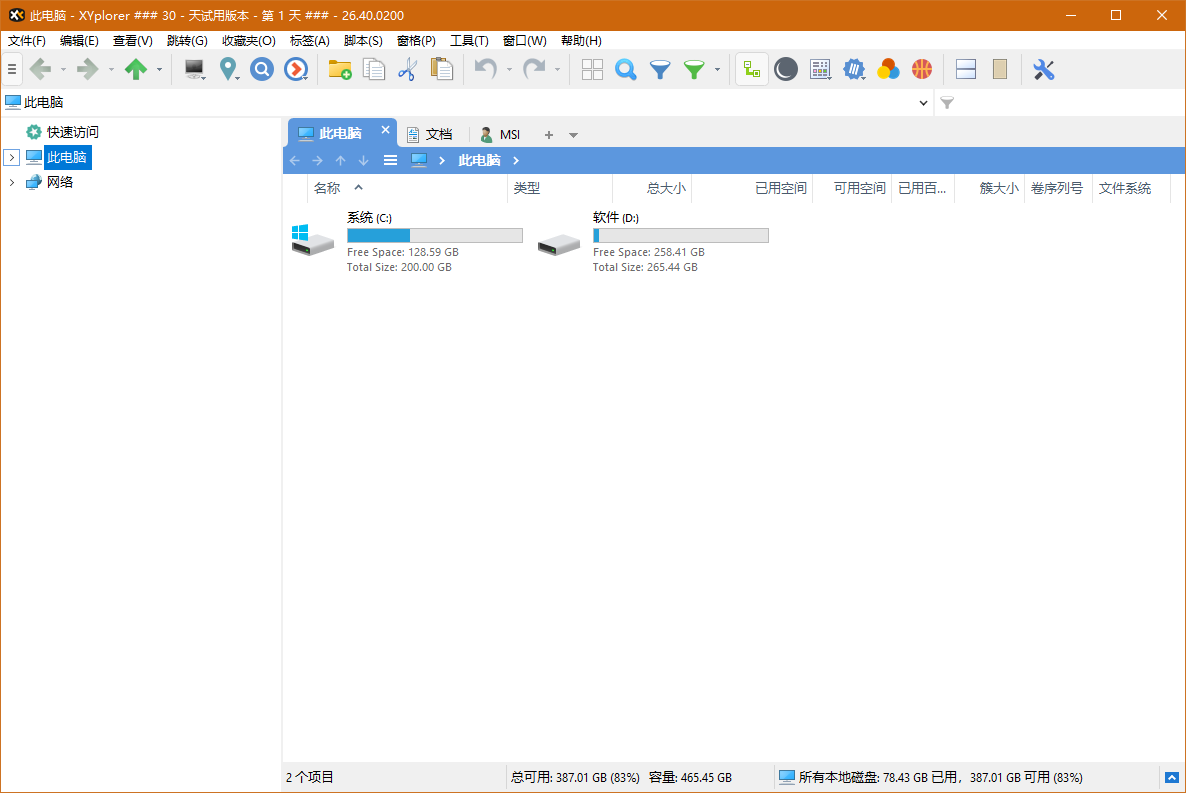Image resolution: width=1186 pixels, height=793 pixels.
Task: Open the 工具(T) menu
Action: click(x=470, y=41)
